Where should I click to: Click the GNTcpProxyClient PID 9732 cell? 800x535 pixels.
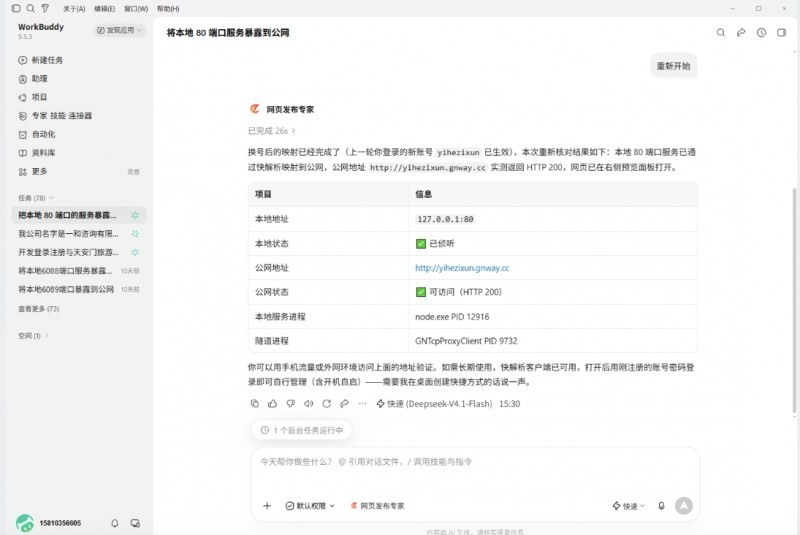click(x=466, y=341)
